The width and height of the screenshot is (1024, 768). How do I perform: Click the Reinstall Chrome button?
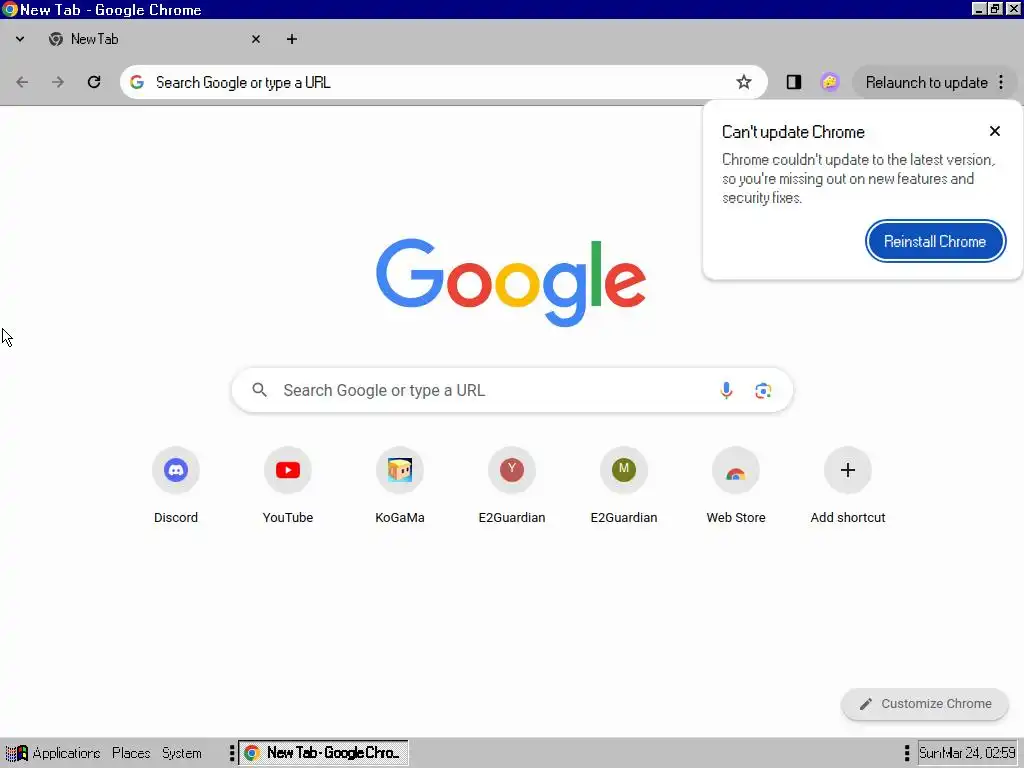click(935, 242)
